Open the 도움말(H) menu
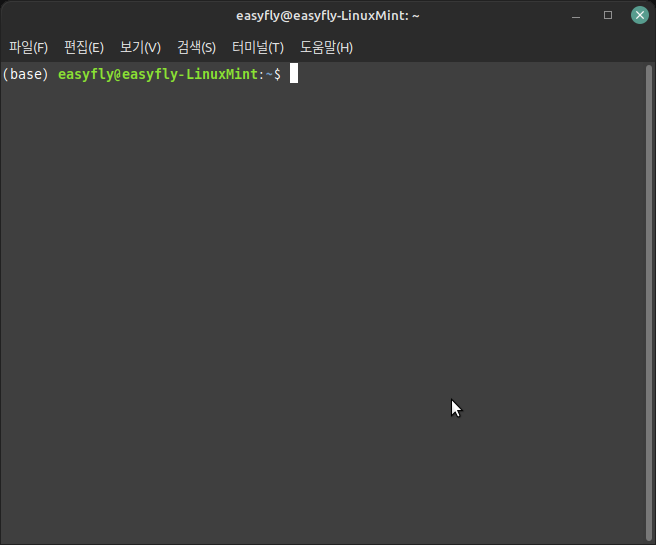The image size is (656, 545). [326, 47]
